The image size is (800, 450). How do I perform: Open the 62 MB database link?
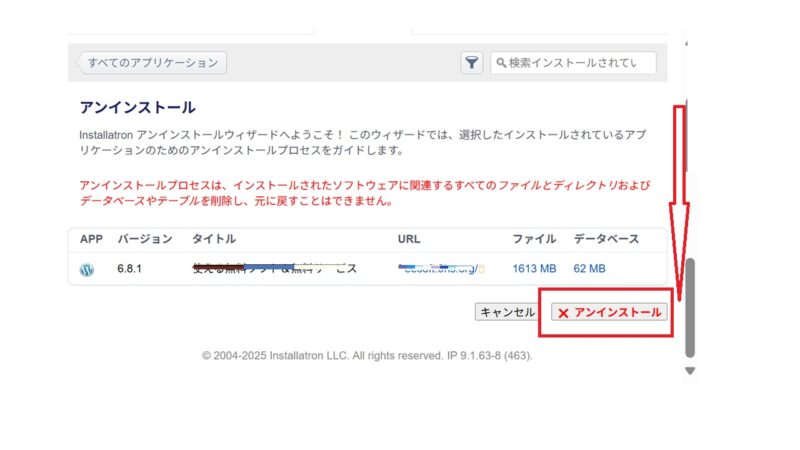coord(589,269)
